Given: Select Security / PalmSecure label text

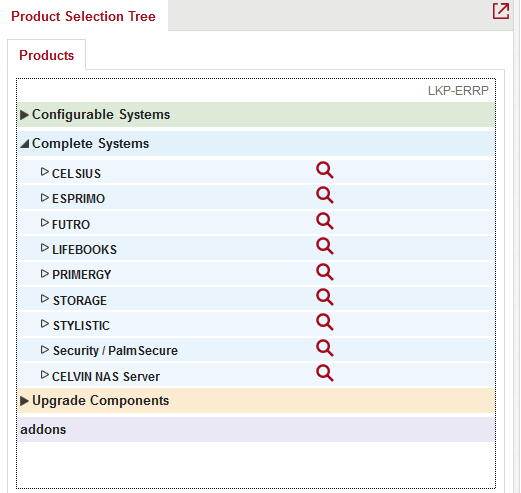Looking at the screenshot, I should 115,351.
